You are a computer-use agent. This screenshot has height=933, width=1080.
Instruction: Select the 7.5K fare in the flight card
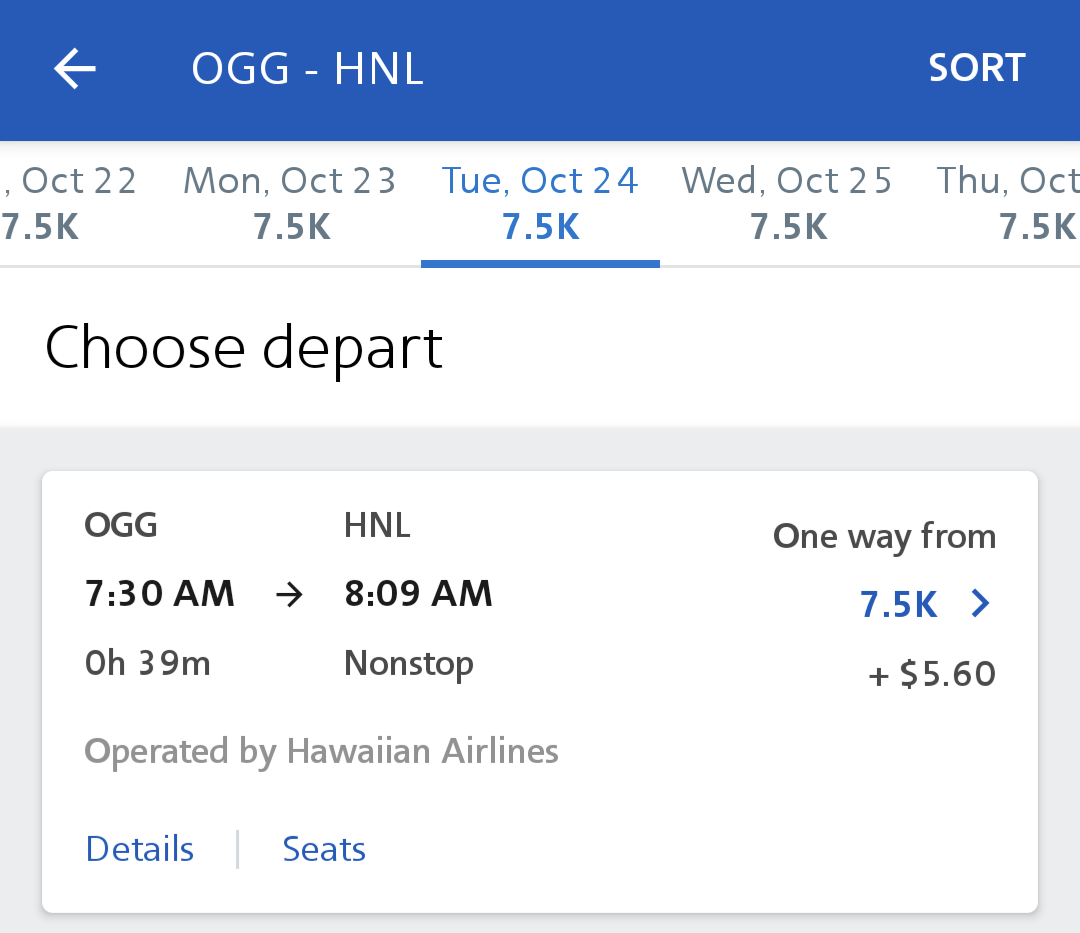pos(898,605)
